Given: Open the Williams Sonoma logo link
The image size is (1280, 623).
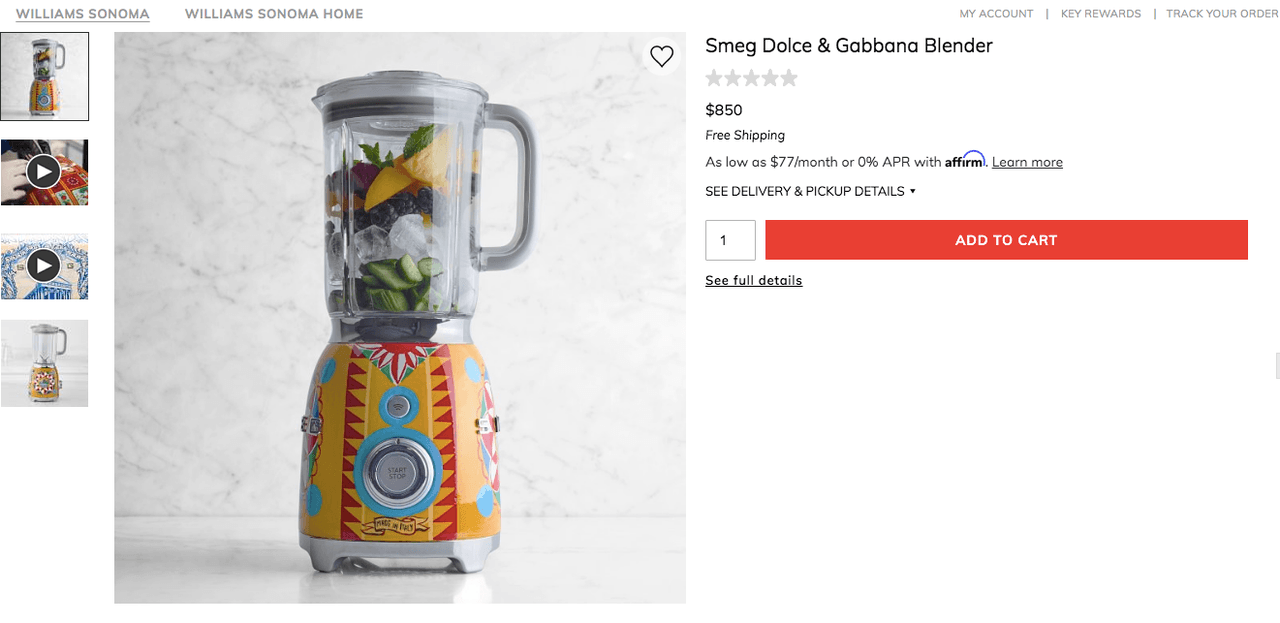Looking at the screenshot, I should pos(81,14).
